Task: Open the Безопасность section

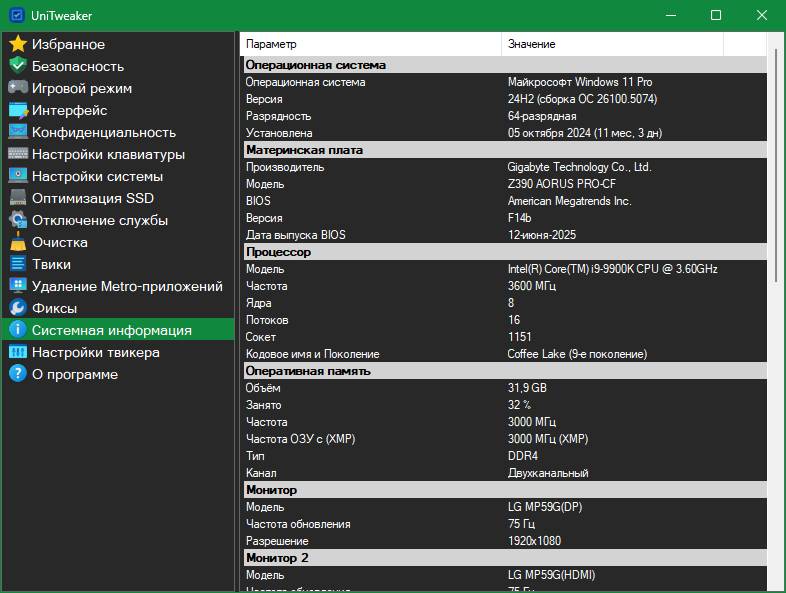Action: pos(118,66)
